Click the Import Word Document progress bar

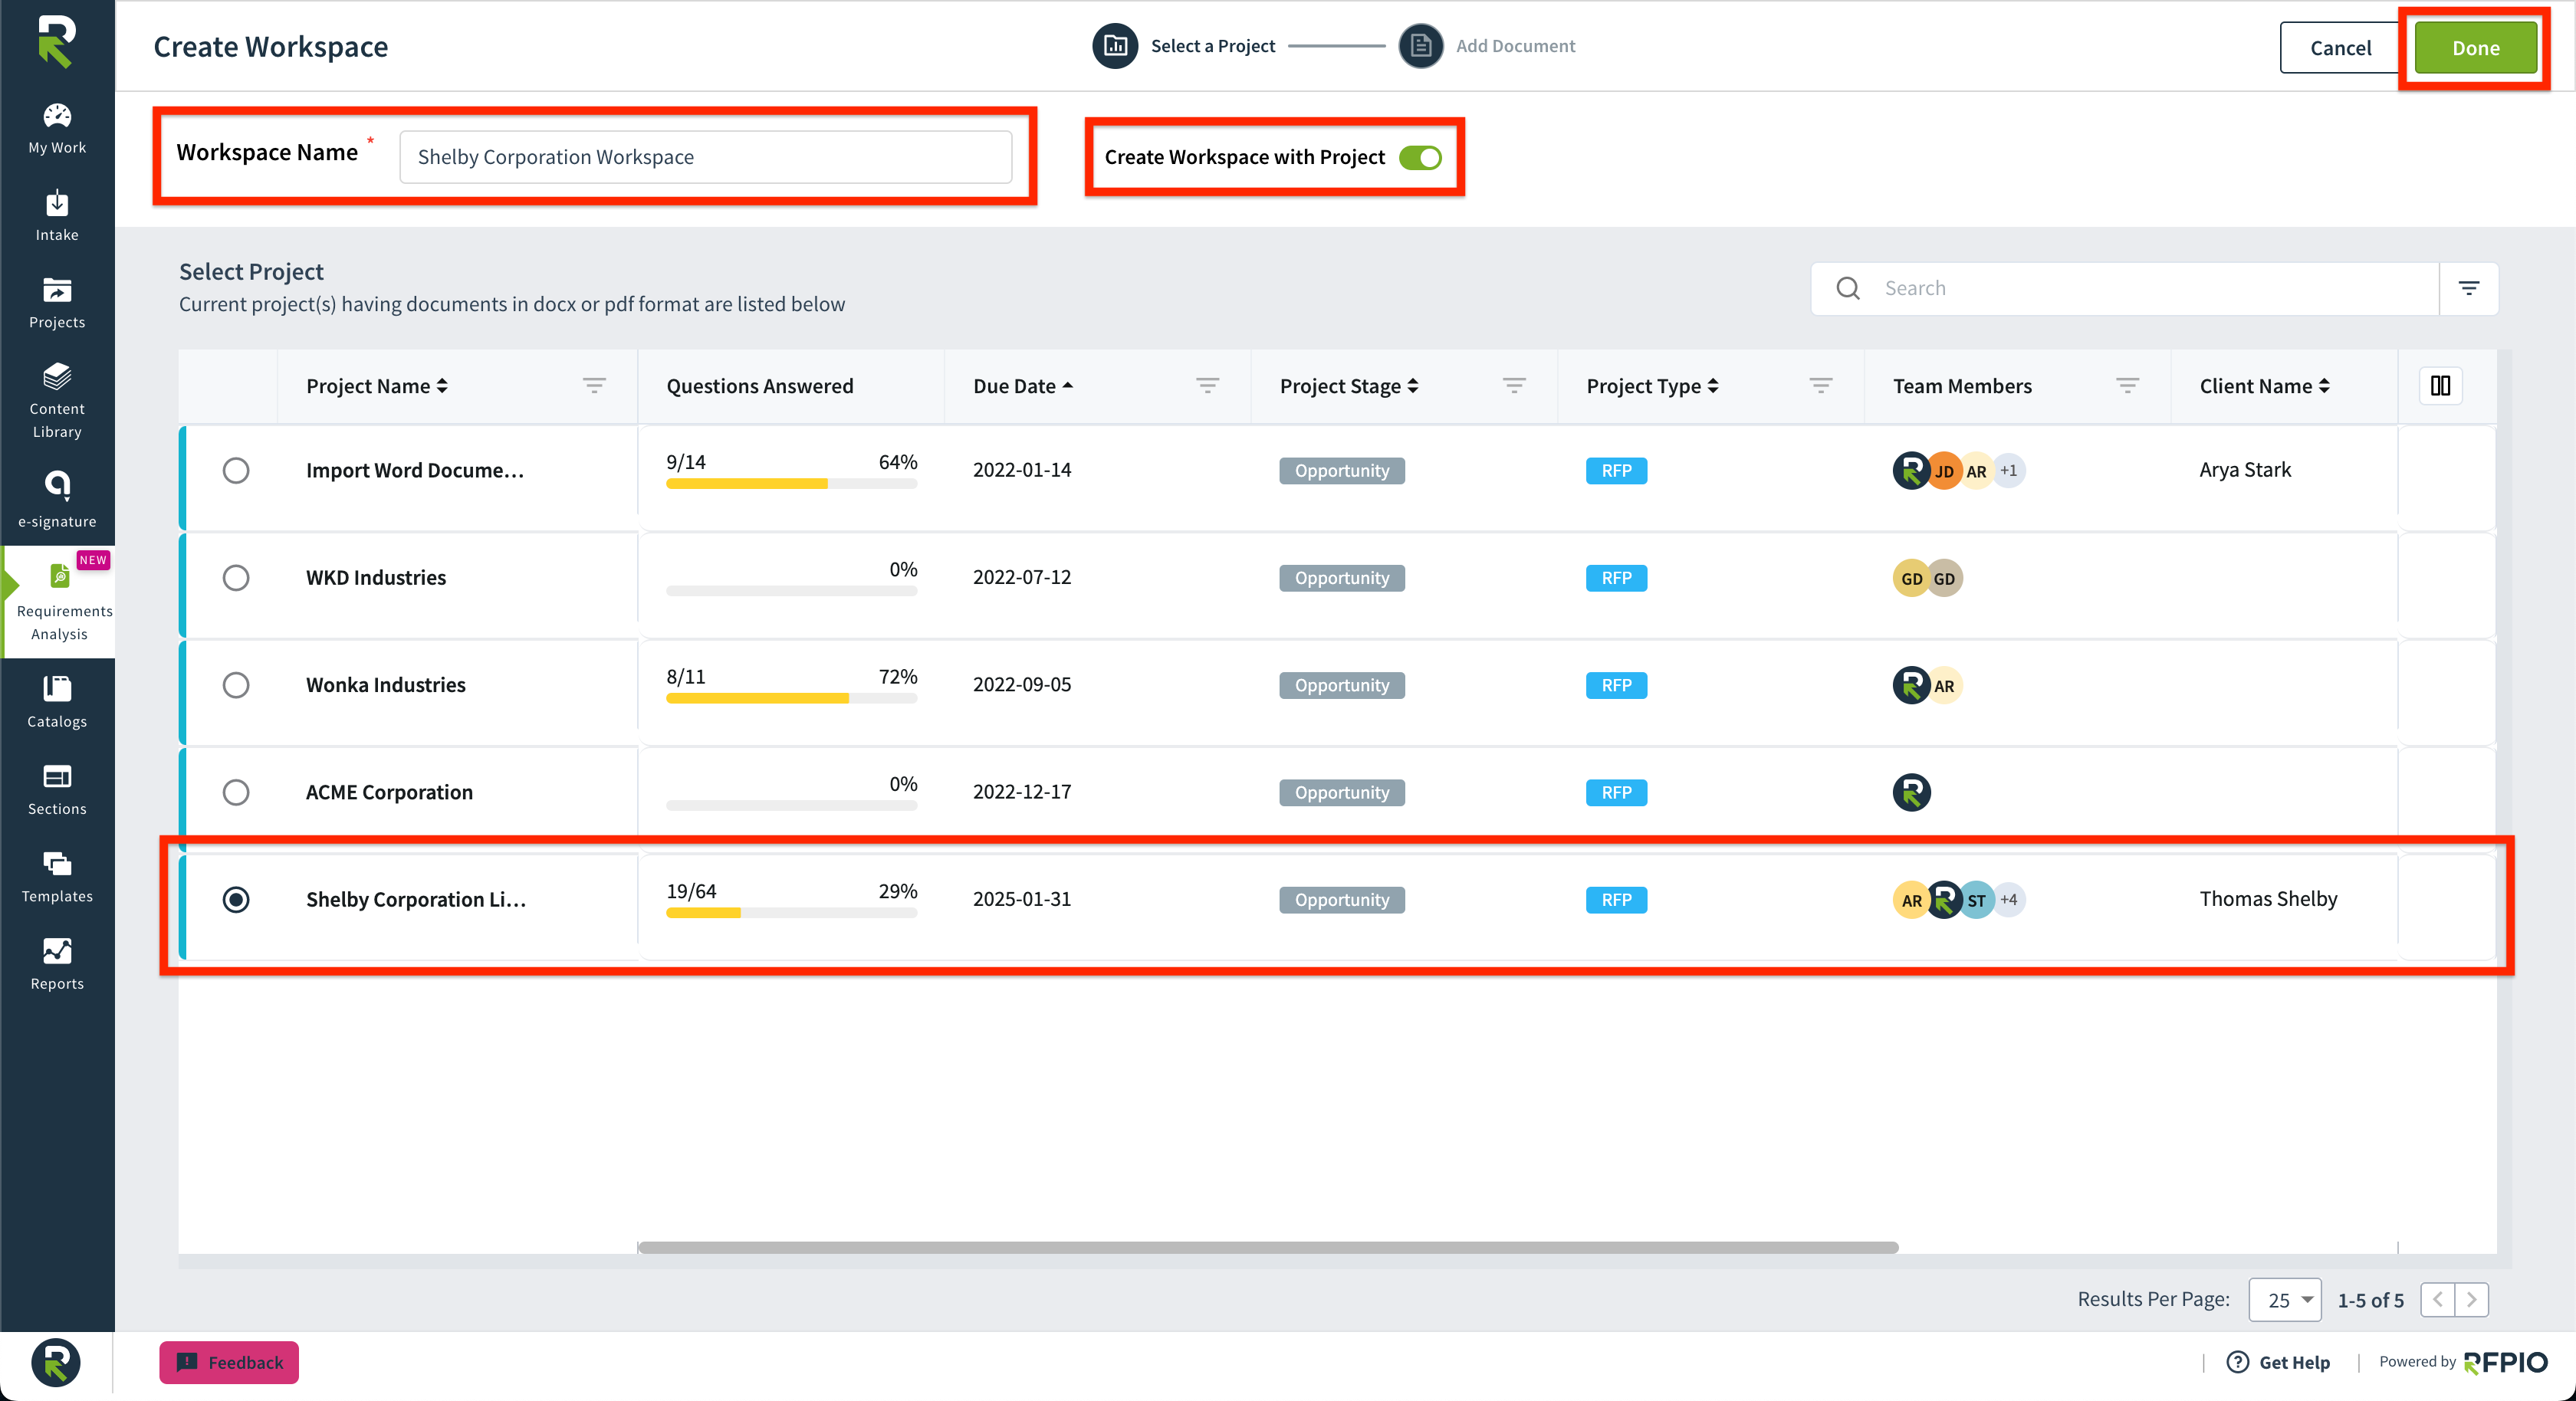(x=791, y=484)
